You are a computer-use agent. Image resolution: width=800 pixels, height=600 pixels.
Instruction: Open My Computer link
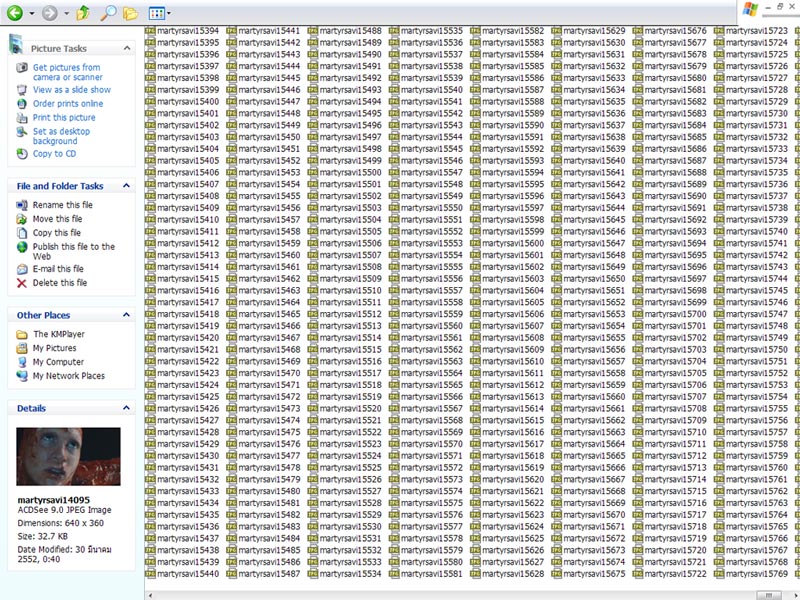coord(58,361)
